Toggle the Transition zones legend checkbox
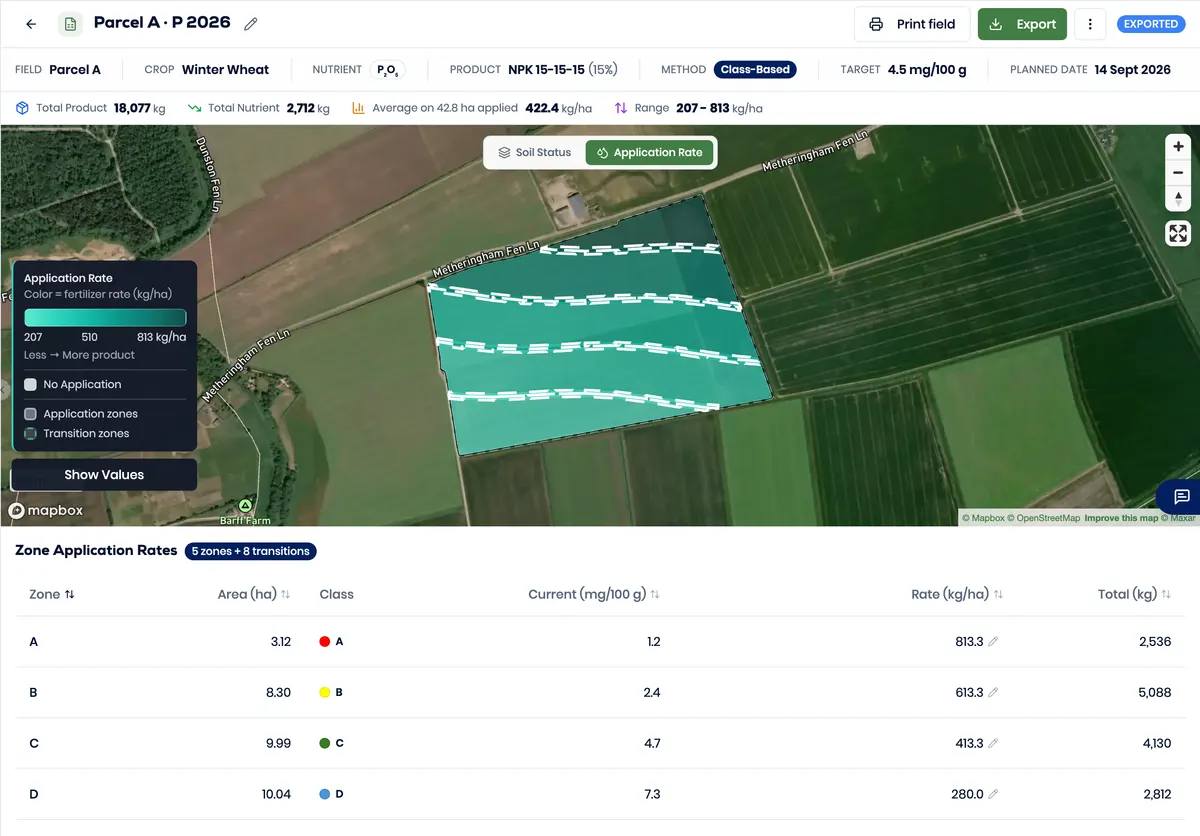The width and height of the screenshot is (1200, 836). tap(31, 434)
